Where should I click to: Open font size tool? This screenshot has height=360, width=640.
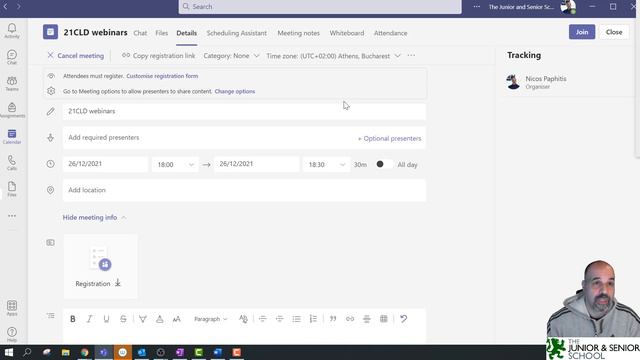pos(176,319)
